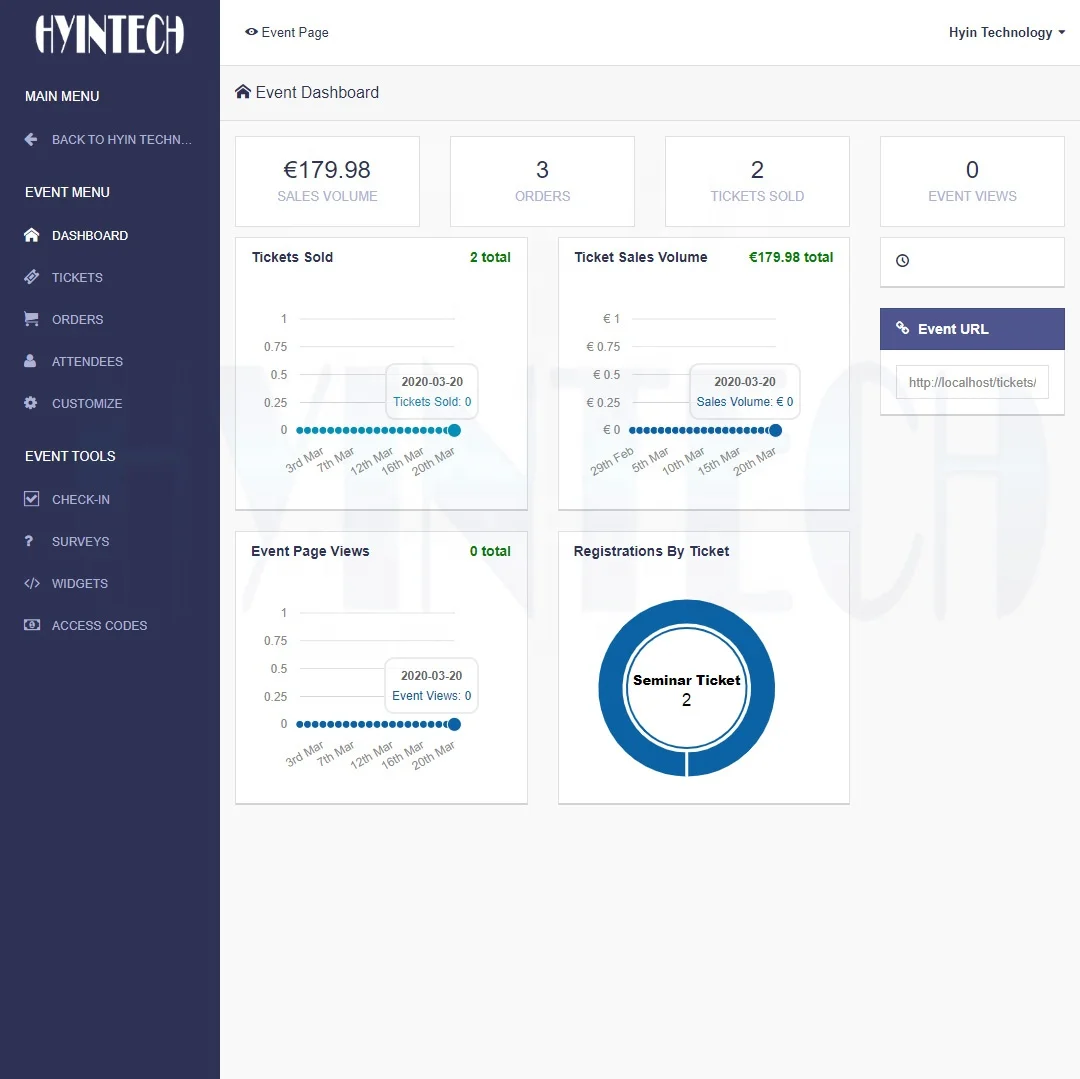This screenshot has height=1079, width=1080.
Task: Click the link icon in Event URL header
Action: tap(902, 328)
